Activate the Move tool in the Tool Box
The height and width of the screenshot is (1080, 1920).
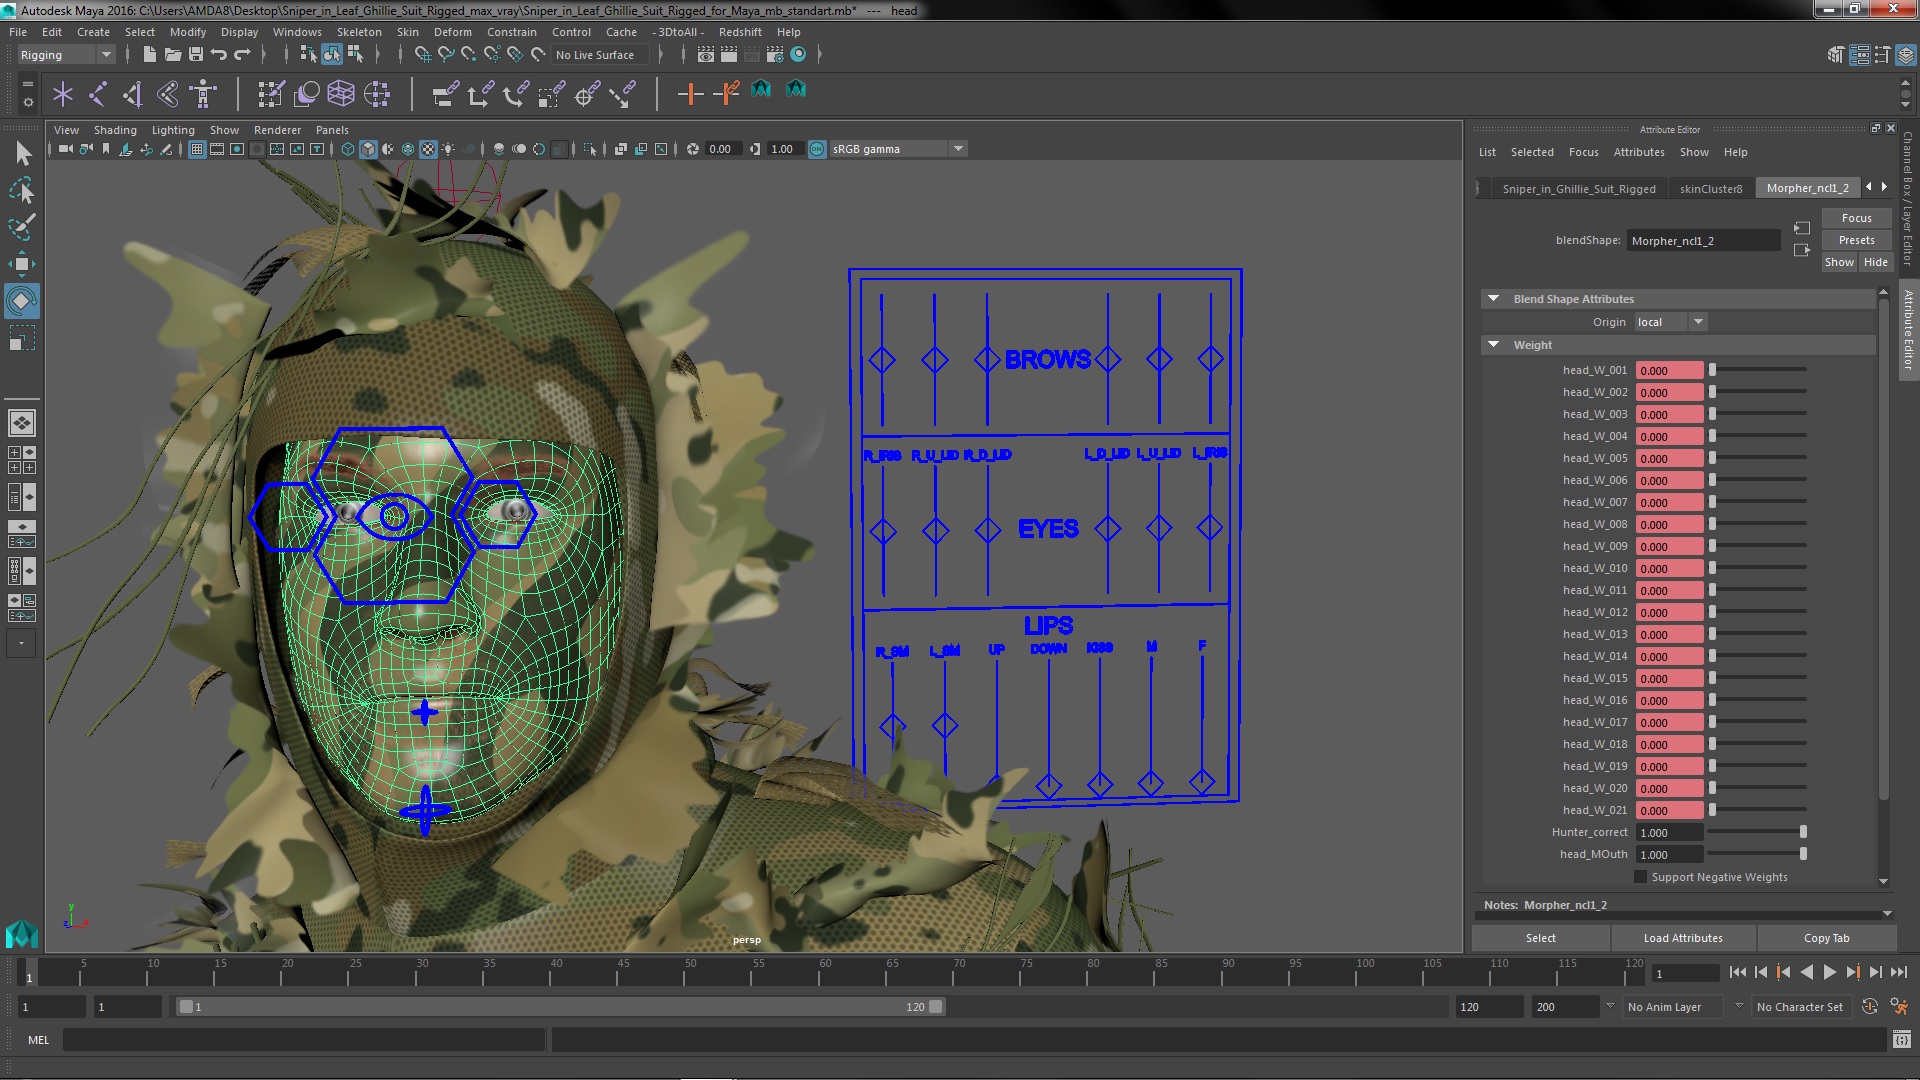click(x=22, y=264)
